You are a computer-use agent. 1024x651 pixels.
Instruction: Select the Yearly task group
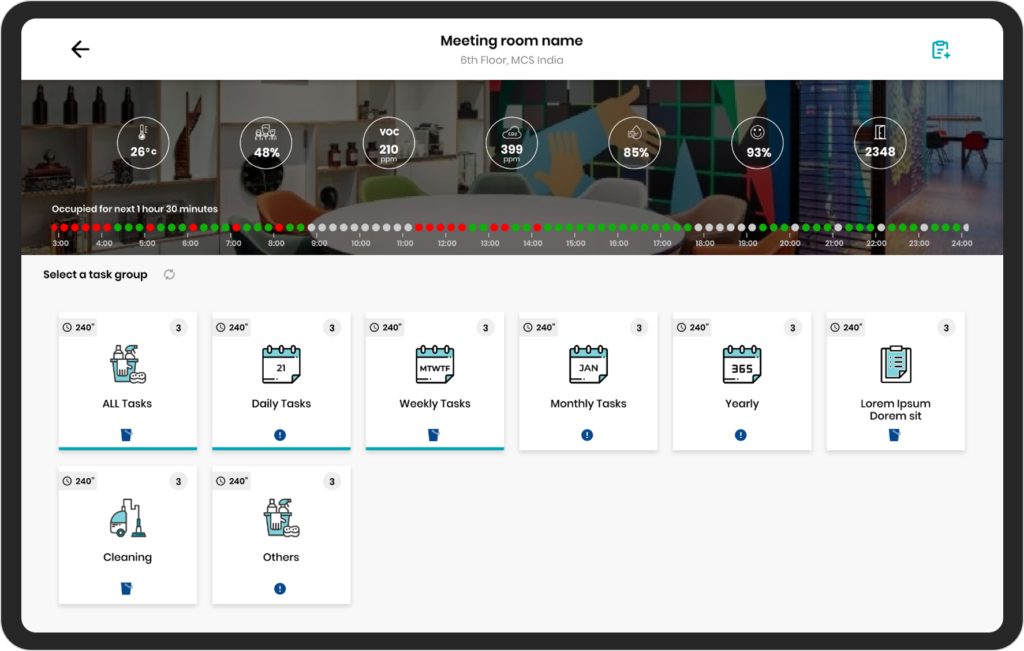[x=741, y=380]
